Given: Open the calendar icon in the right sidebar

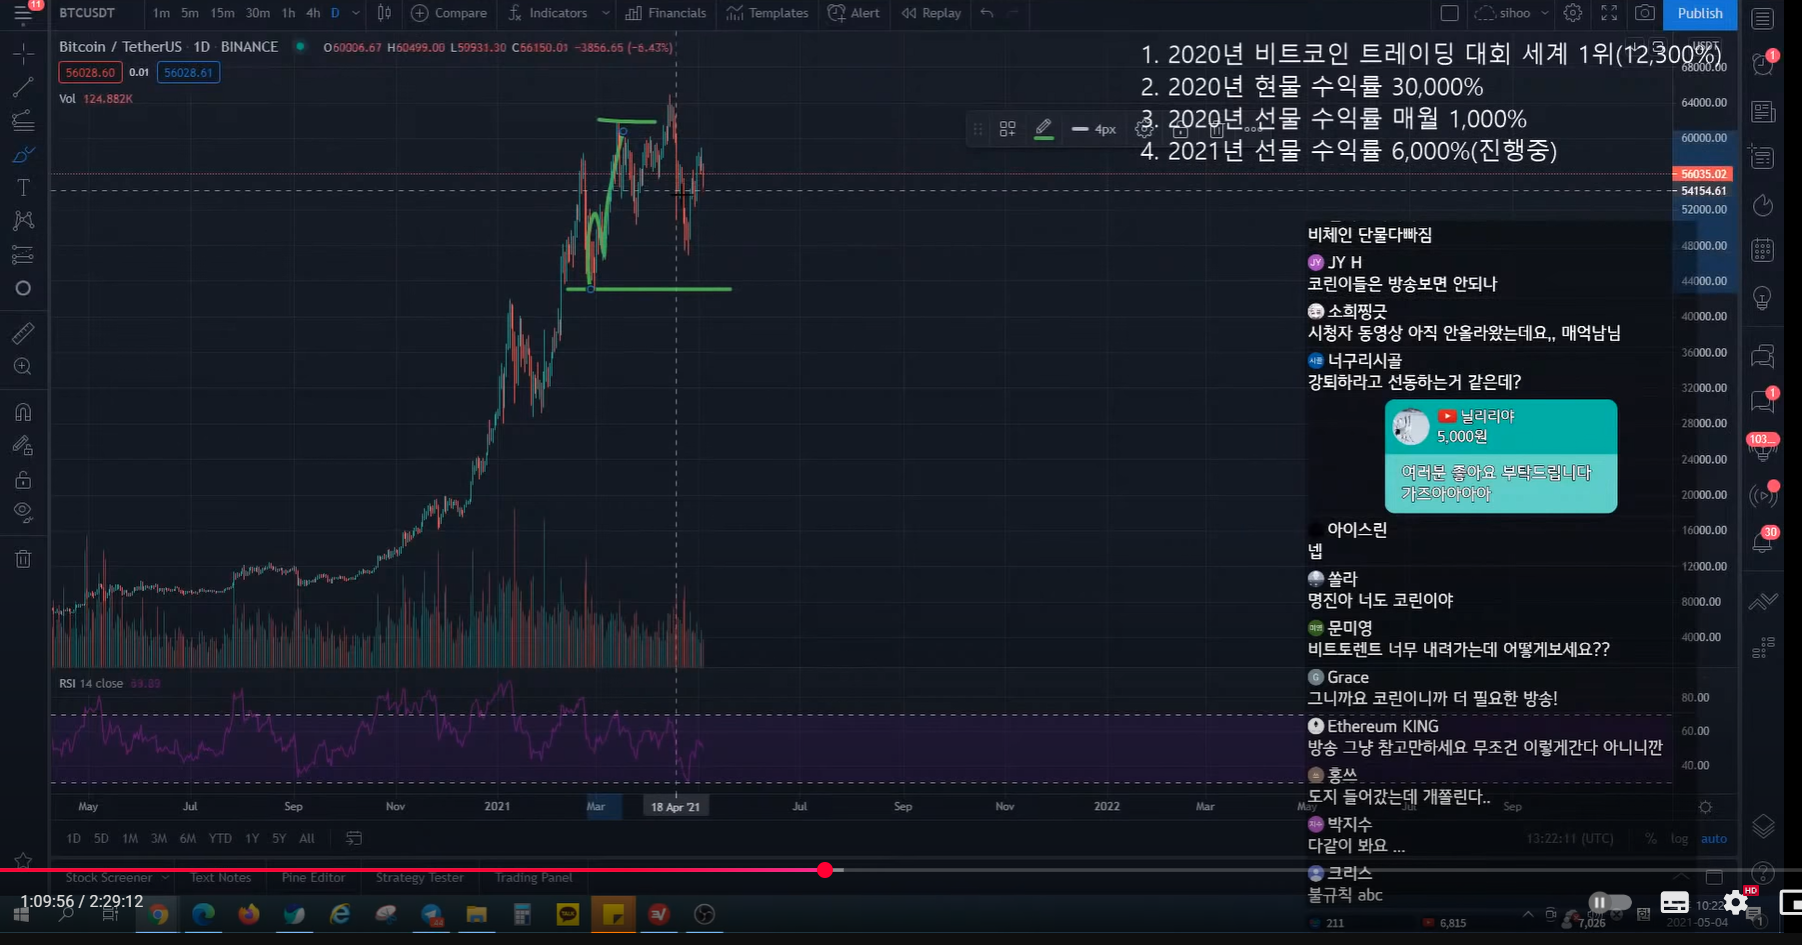Looking at the screenshot, I should (1763, 249).
